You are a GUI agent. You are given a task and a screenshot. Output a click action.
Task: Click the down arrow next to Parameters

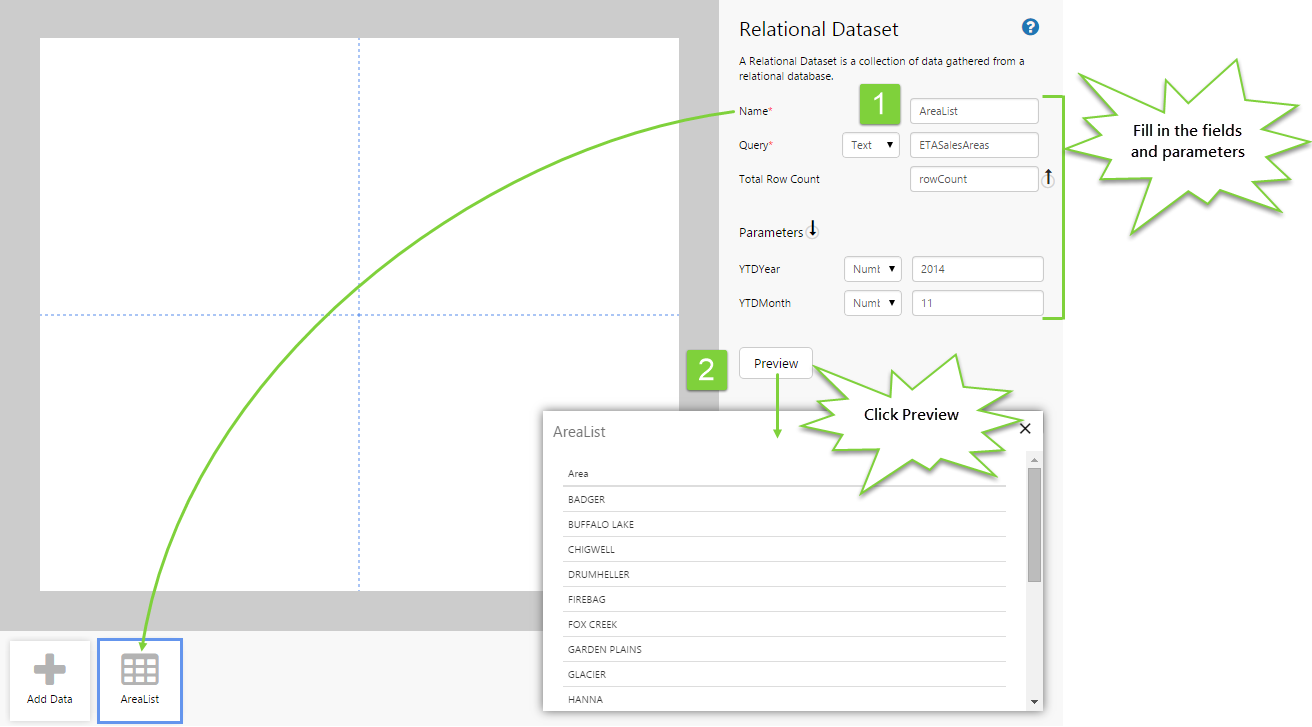(x=813, y=230)
